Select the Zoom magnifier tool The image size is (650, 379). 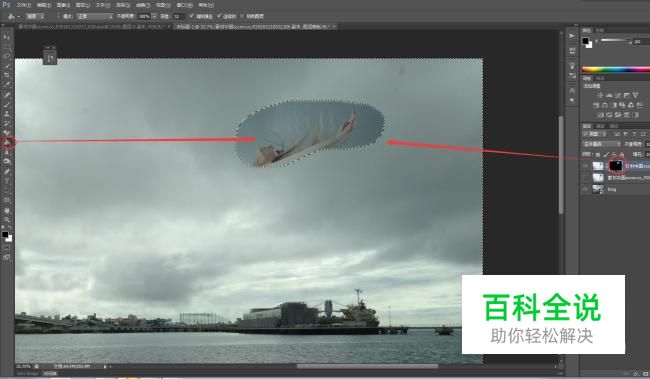(x=7, y=220)
